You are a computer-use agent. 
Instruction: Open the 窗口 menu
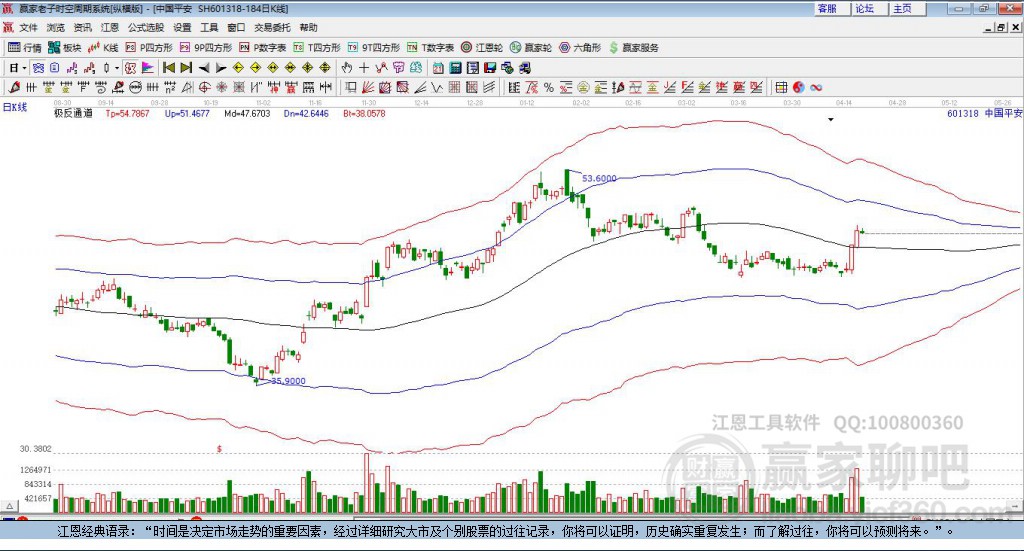click(236, 27)
